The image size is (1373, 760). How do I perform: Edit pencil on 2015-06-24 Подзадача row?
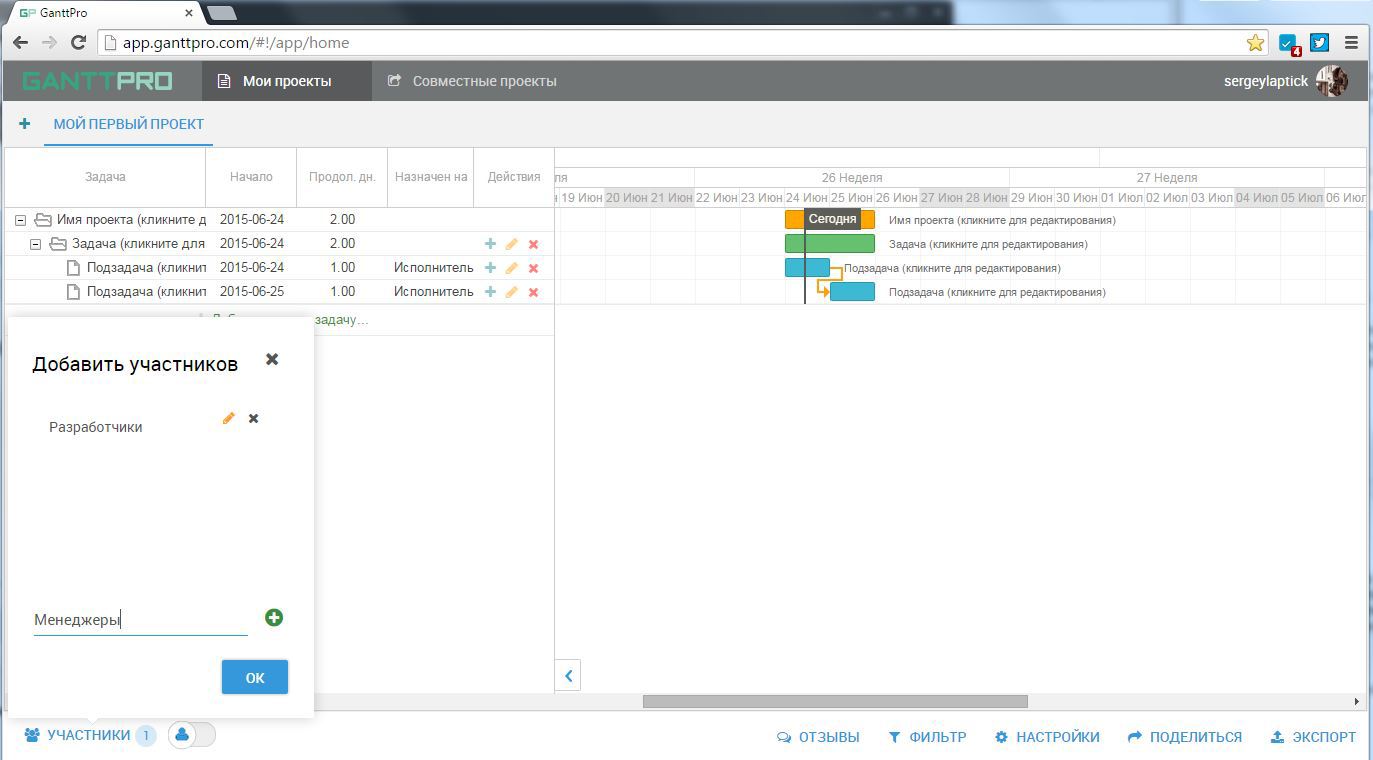(511, 268)
